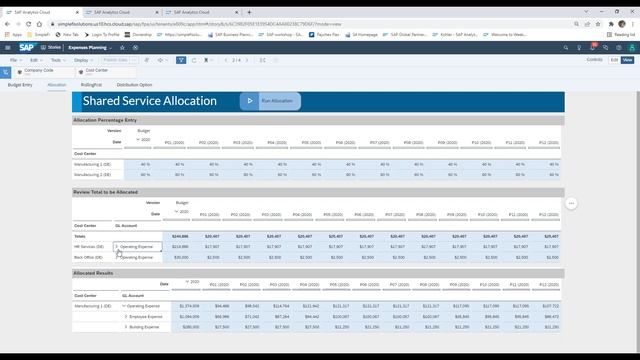The height and width of the screenshot is (360, 640).
Task: Switch to the second SAP Analytics Cloud browser tab
Action: [121, 12]
